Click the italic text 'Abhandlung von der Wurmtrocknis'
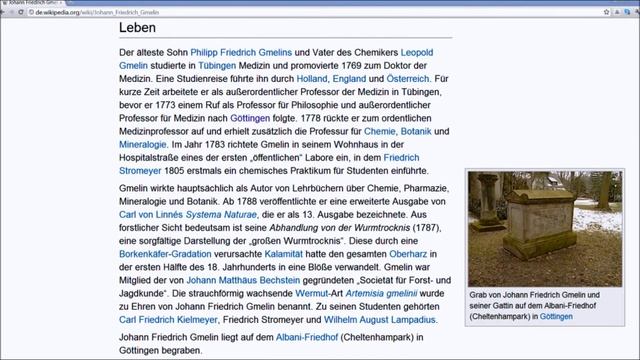Screen dimensions: 640x360 340,228
